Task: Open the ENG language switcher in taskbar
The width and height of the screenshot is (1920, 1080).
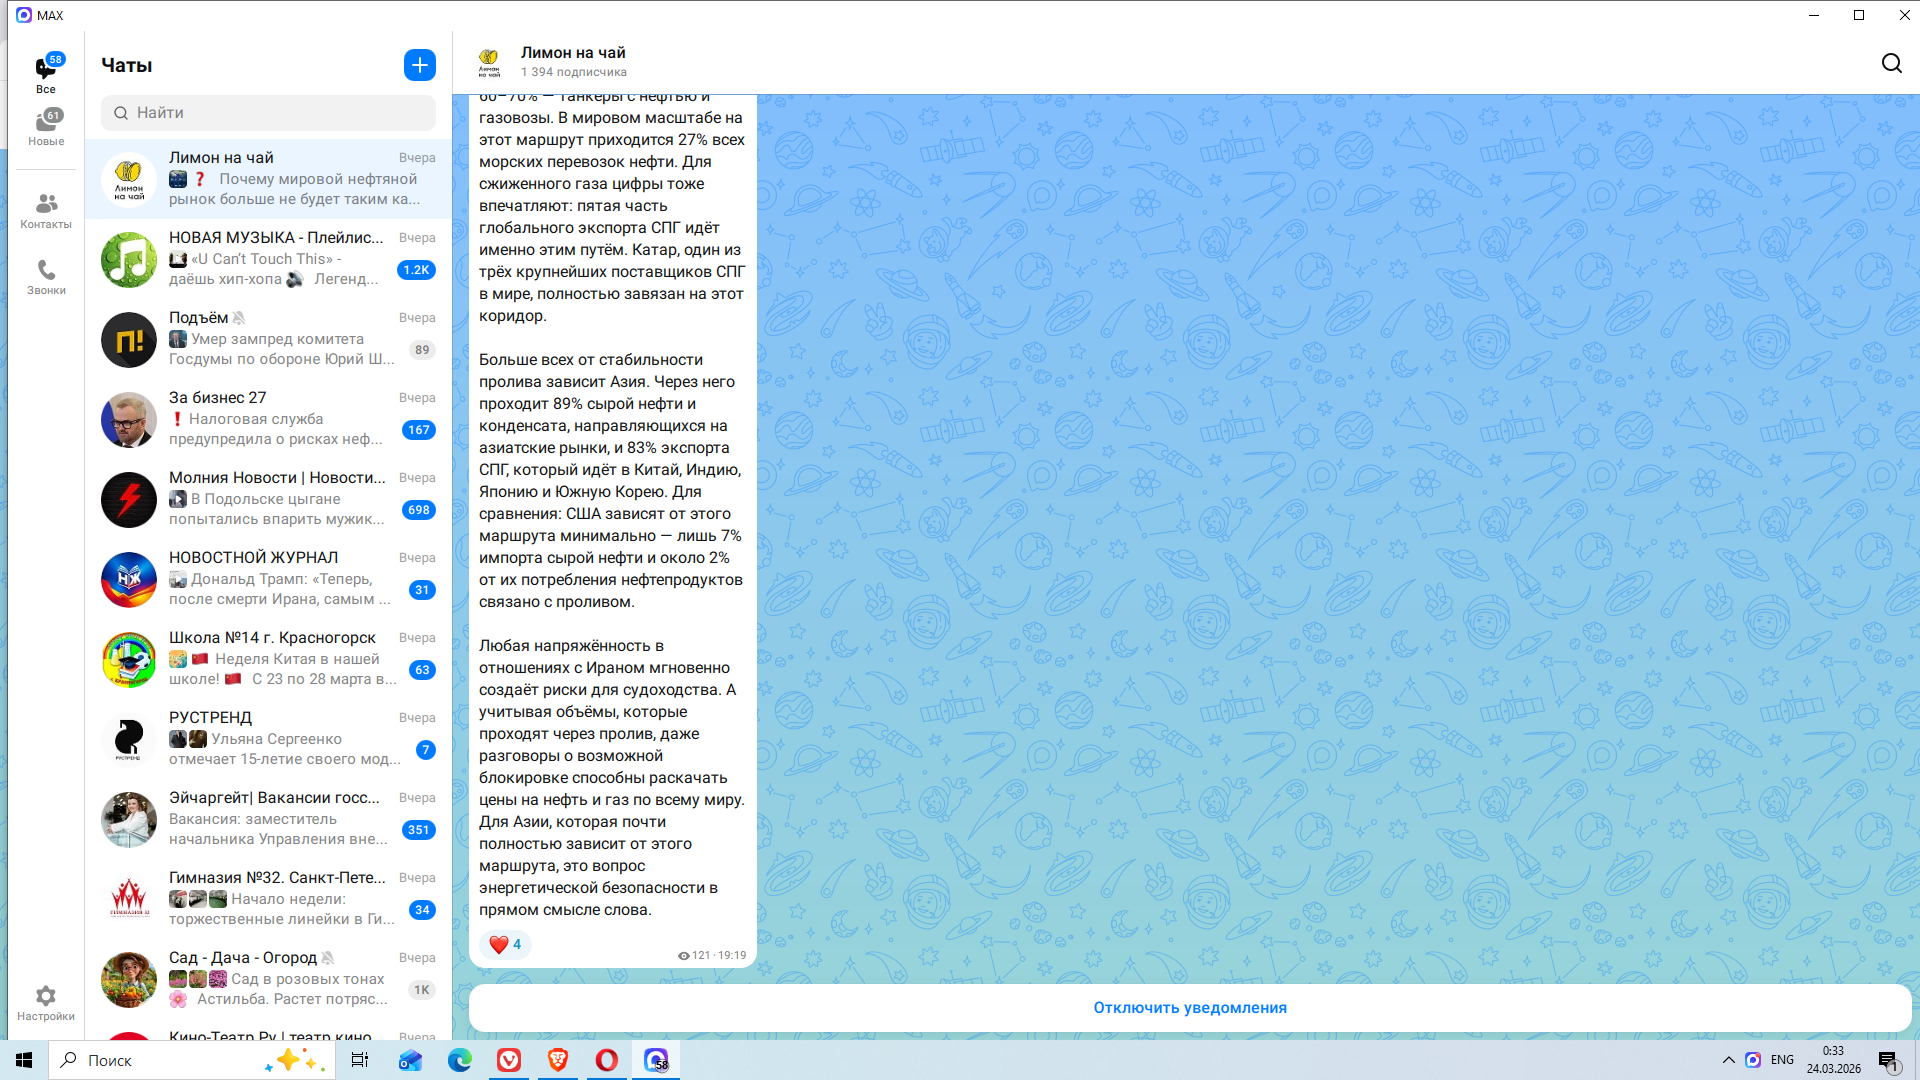Action: (1782, 1060)
